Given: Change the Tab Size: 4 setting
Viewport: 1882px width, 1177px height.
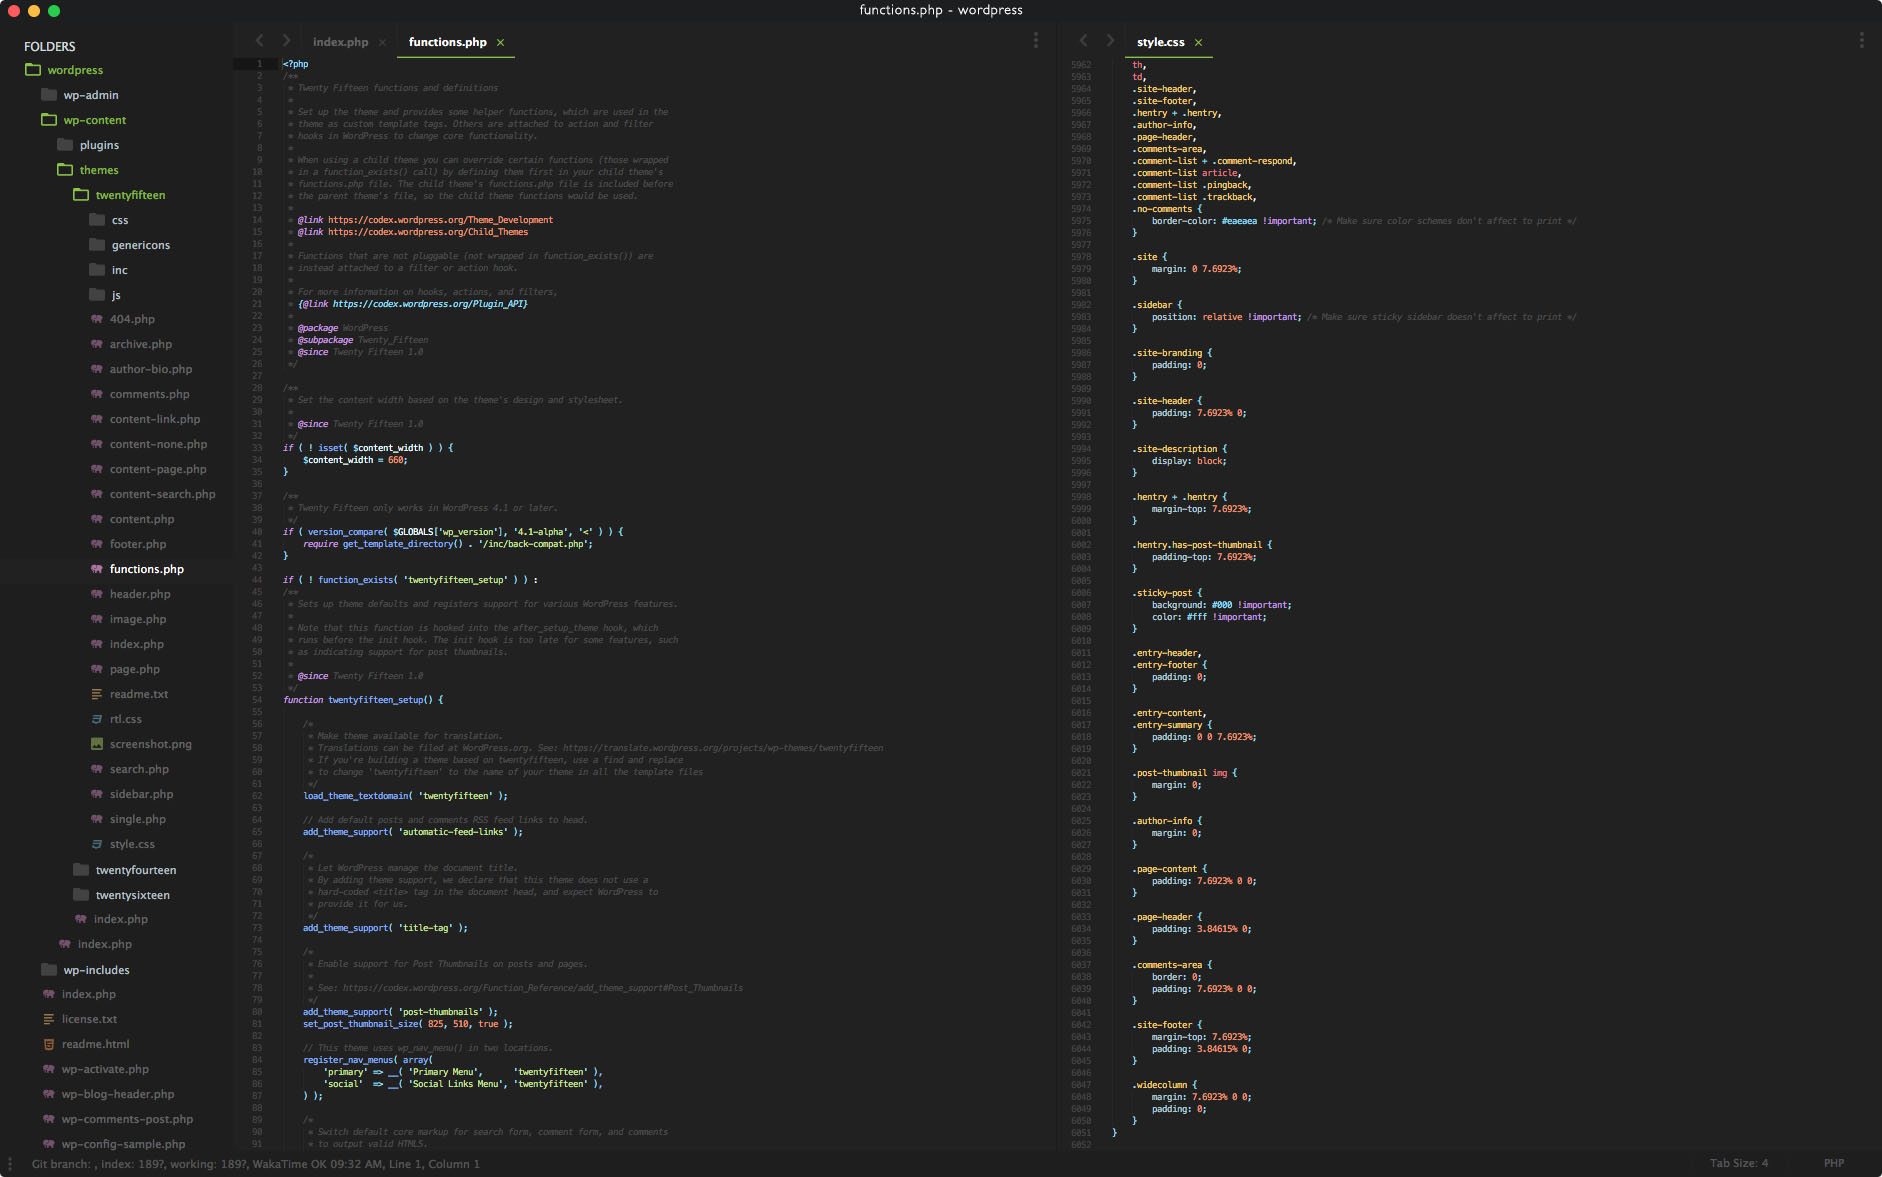Looking at the screenshot, I should point(1739,1163).
